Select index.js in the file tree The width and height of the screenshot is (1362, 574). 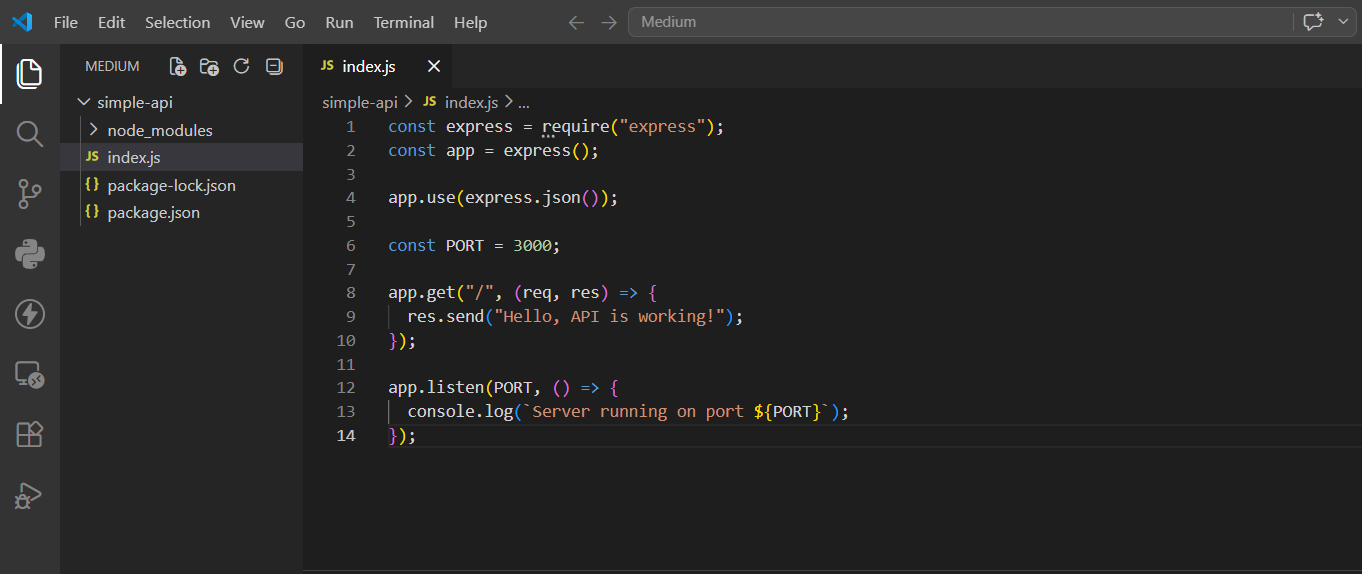[x=182, y=157]
